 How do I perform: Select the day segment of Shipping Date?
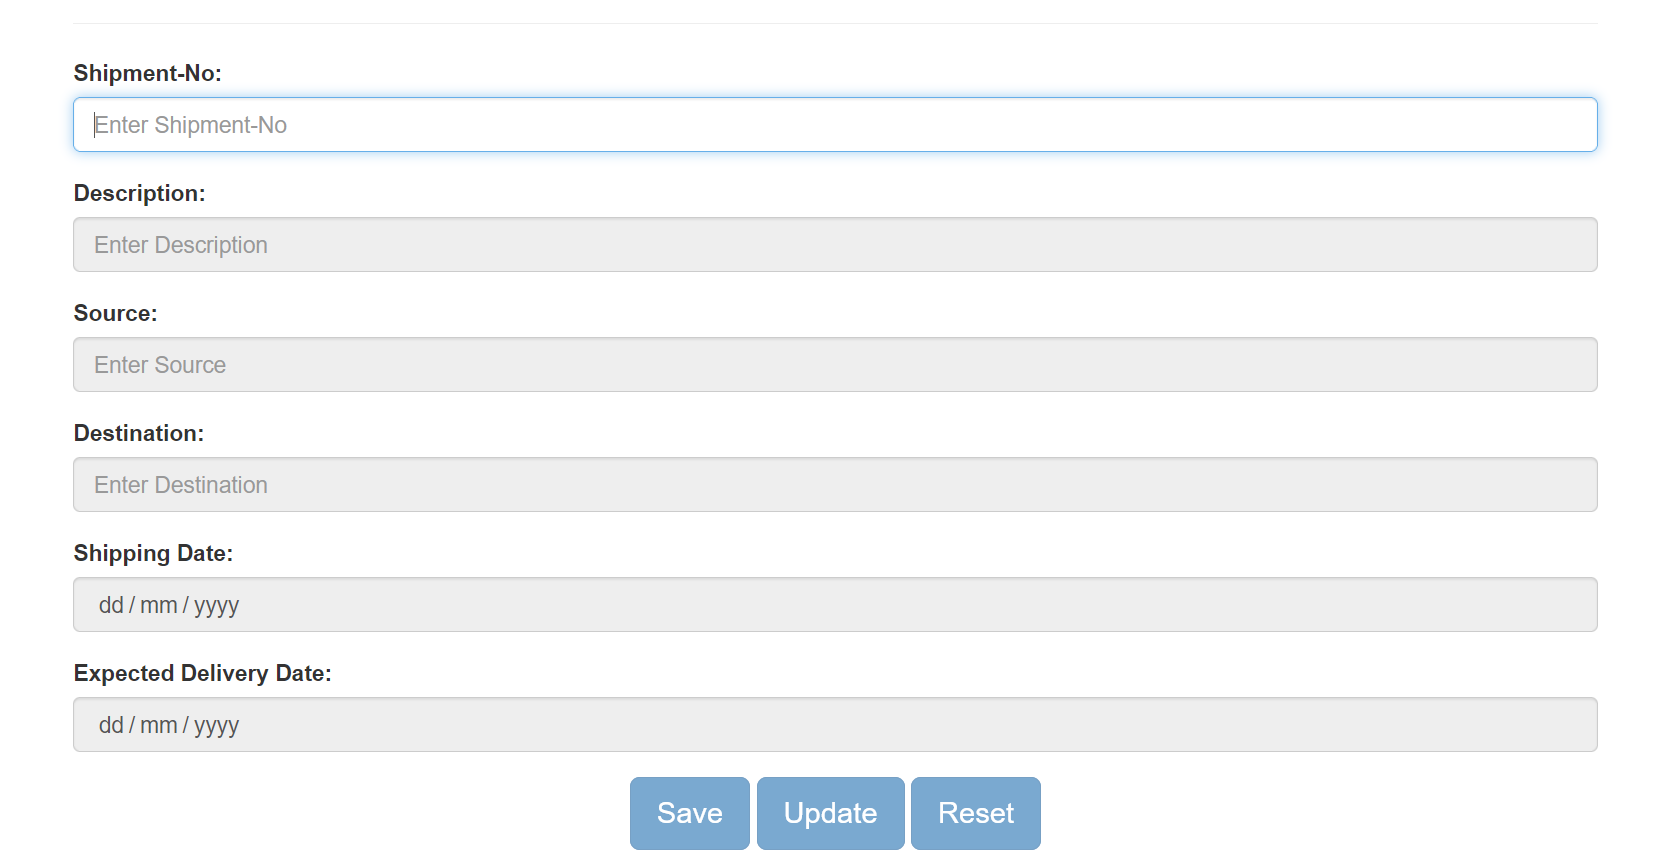tap(110, 604)
